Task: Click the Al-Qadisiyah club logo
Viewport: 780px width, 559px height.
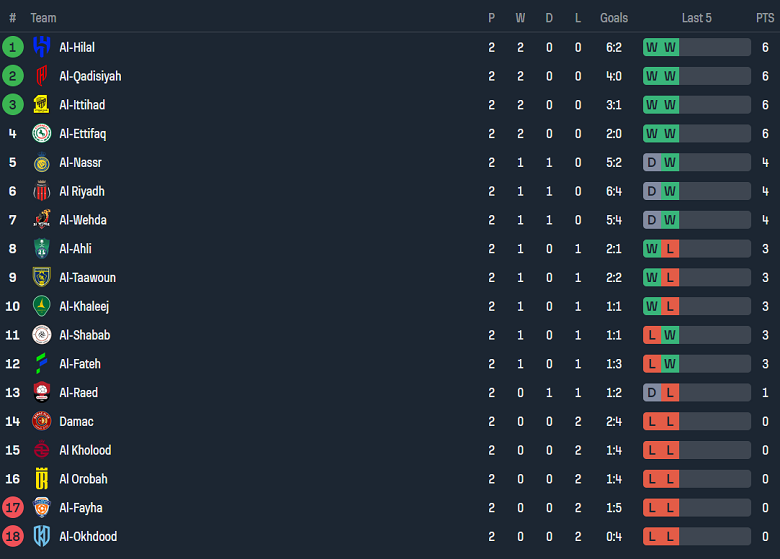Action: [41, 76]
